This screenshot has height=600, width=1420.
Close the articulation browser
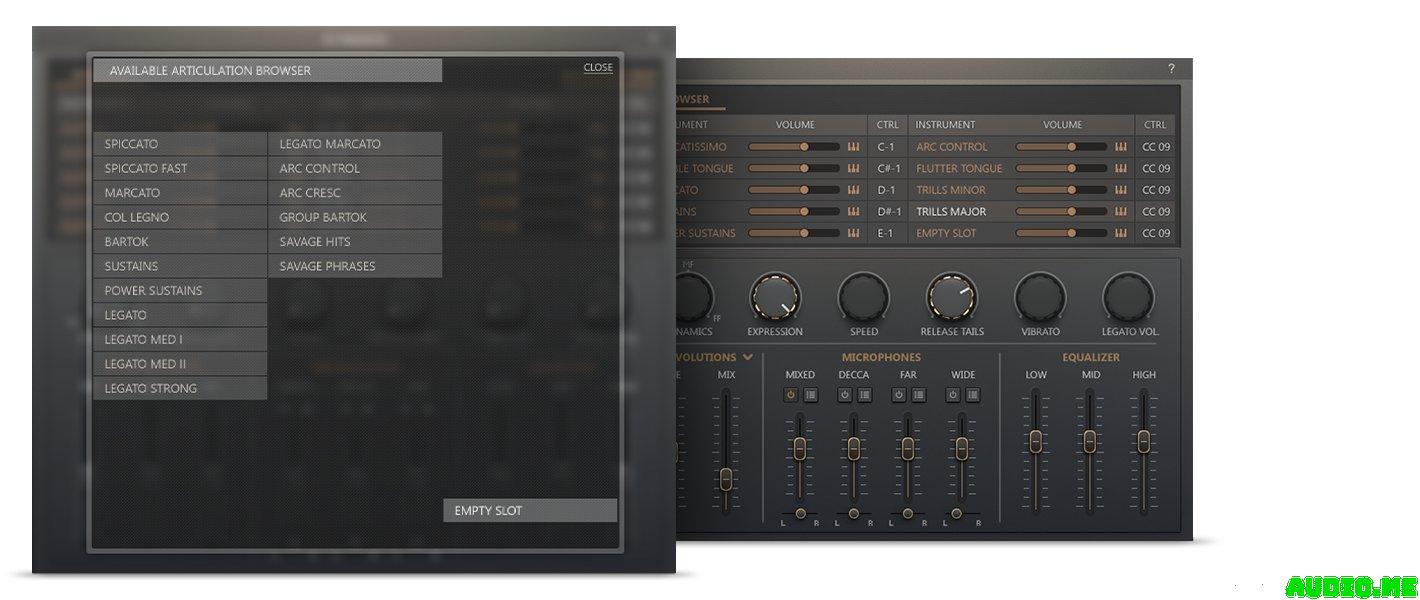pyautogui.click(x=598, y=68)
